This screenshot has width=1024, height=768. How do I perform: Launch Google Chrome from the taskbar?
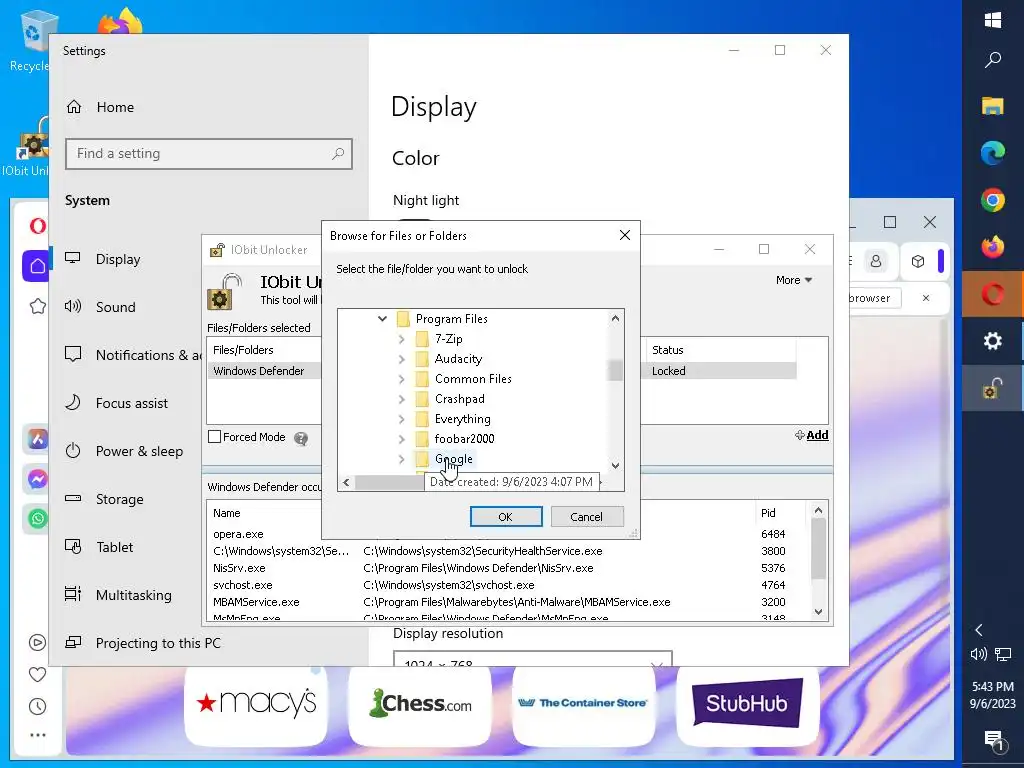point(993,200)
